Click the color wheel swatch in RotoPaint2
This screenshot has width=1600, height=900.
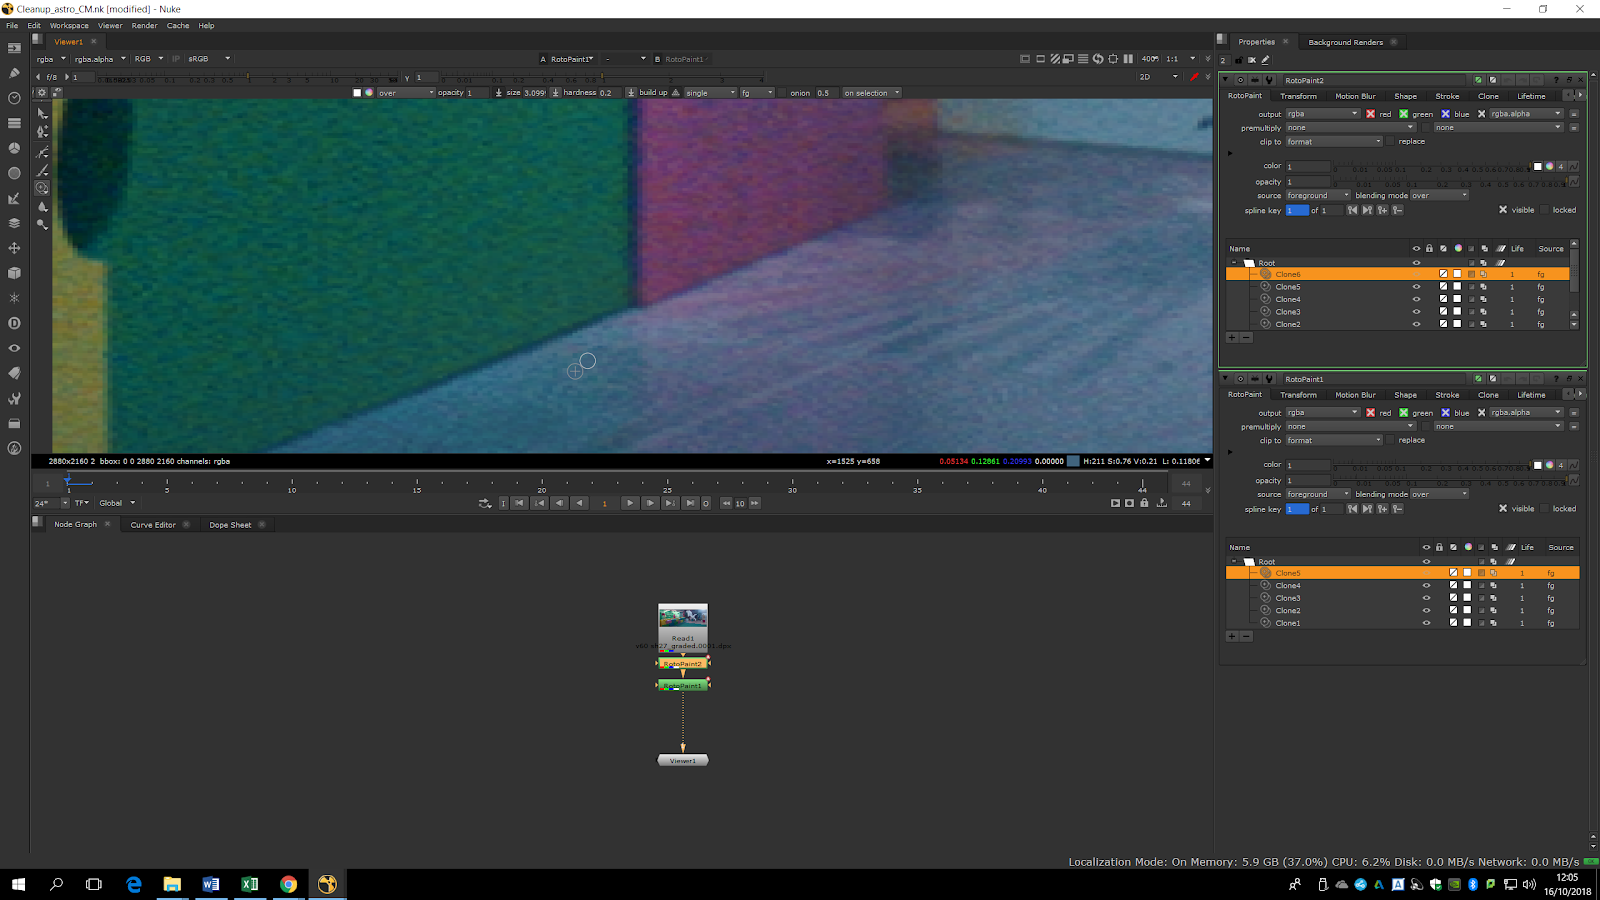pos(1549,167)
